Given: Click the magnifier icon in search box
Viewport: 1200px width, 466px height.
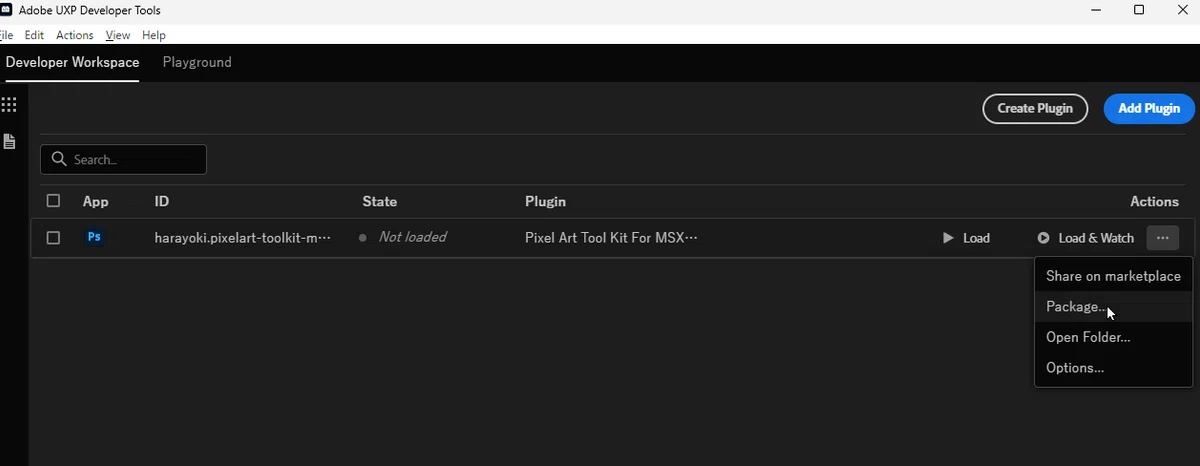Looking at the screenshot, I should 59,159.
